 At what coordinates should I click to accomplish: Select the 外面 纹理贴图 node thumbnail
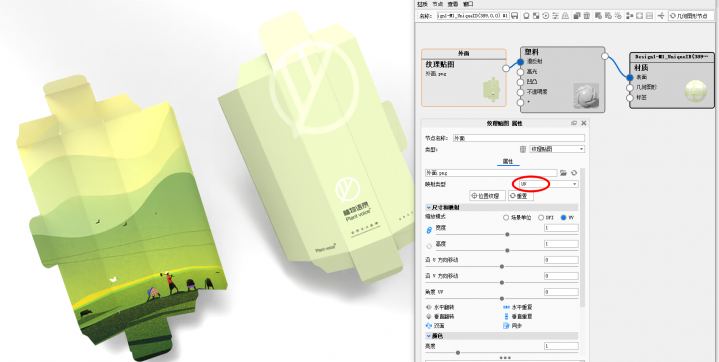(x=492, y=89)
